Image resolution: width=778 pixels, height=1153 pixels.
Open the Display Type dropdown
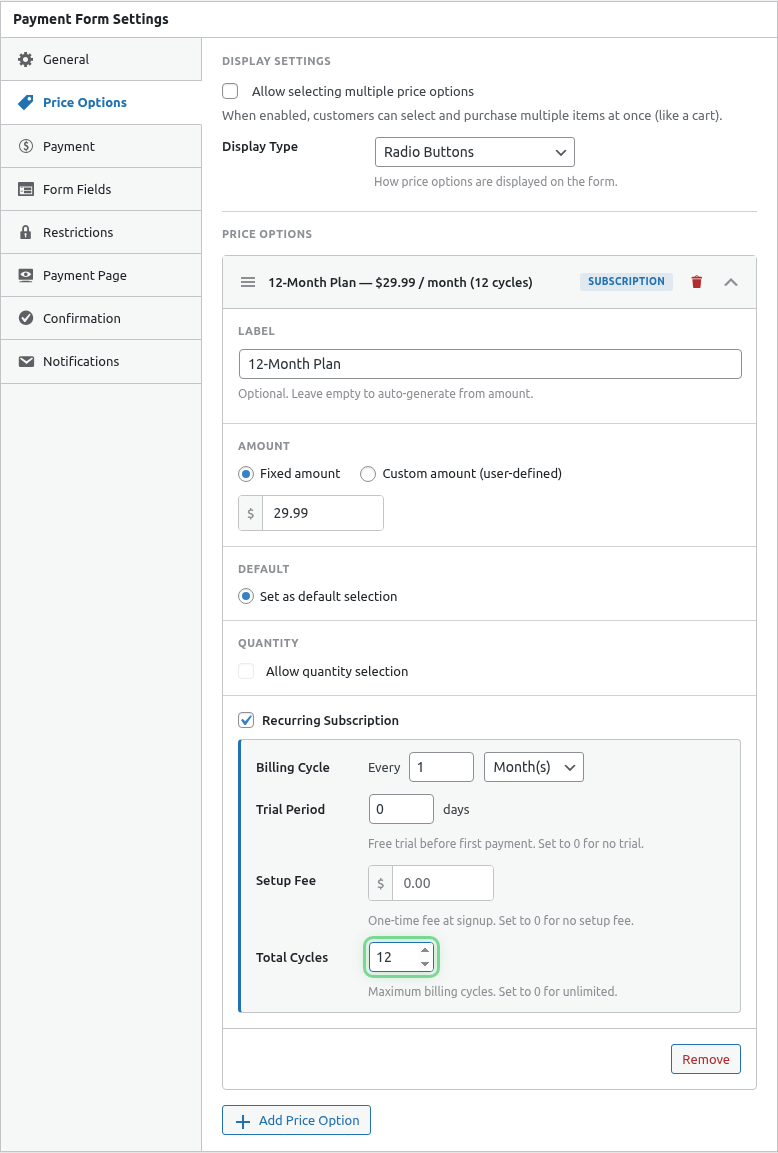474,152
